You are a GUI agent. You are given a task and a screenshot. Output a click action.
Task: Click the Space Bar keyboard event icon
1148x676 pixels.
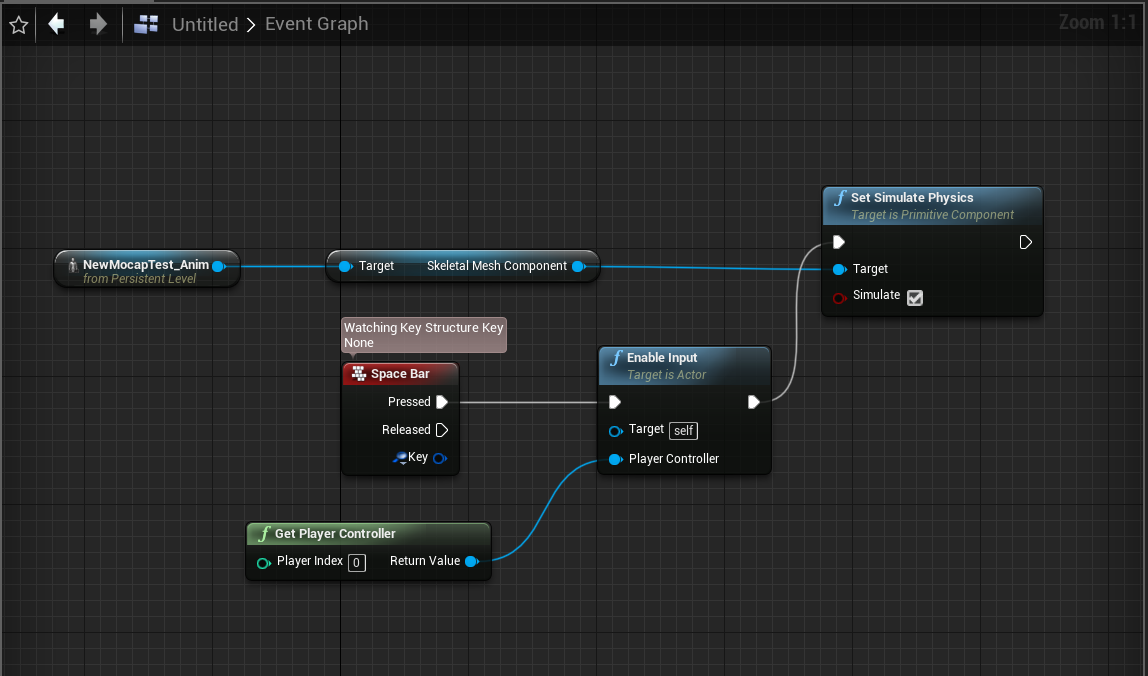coord(358,374)
